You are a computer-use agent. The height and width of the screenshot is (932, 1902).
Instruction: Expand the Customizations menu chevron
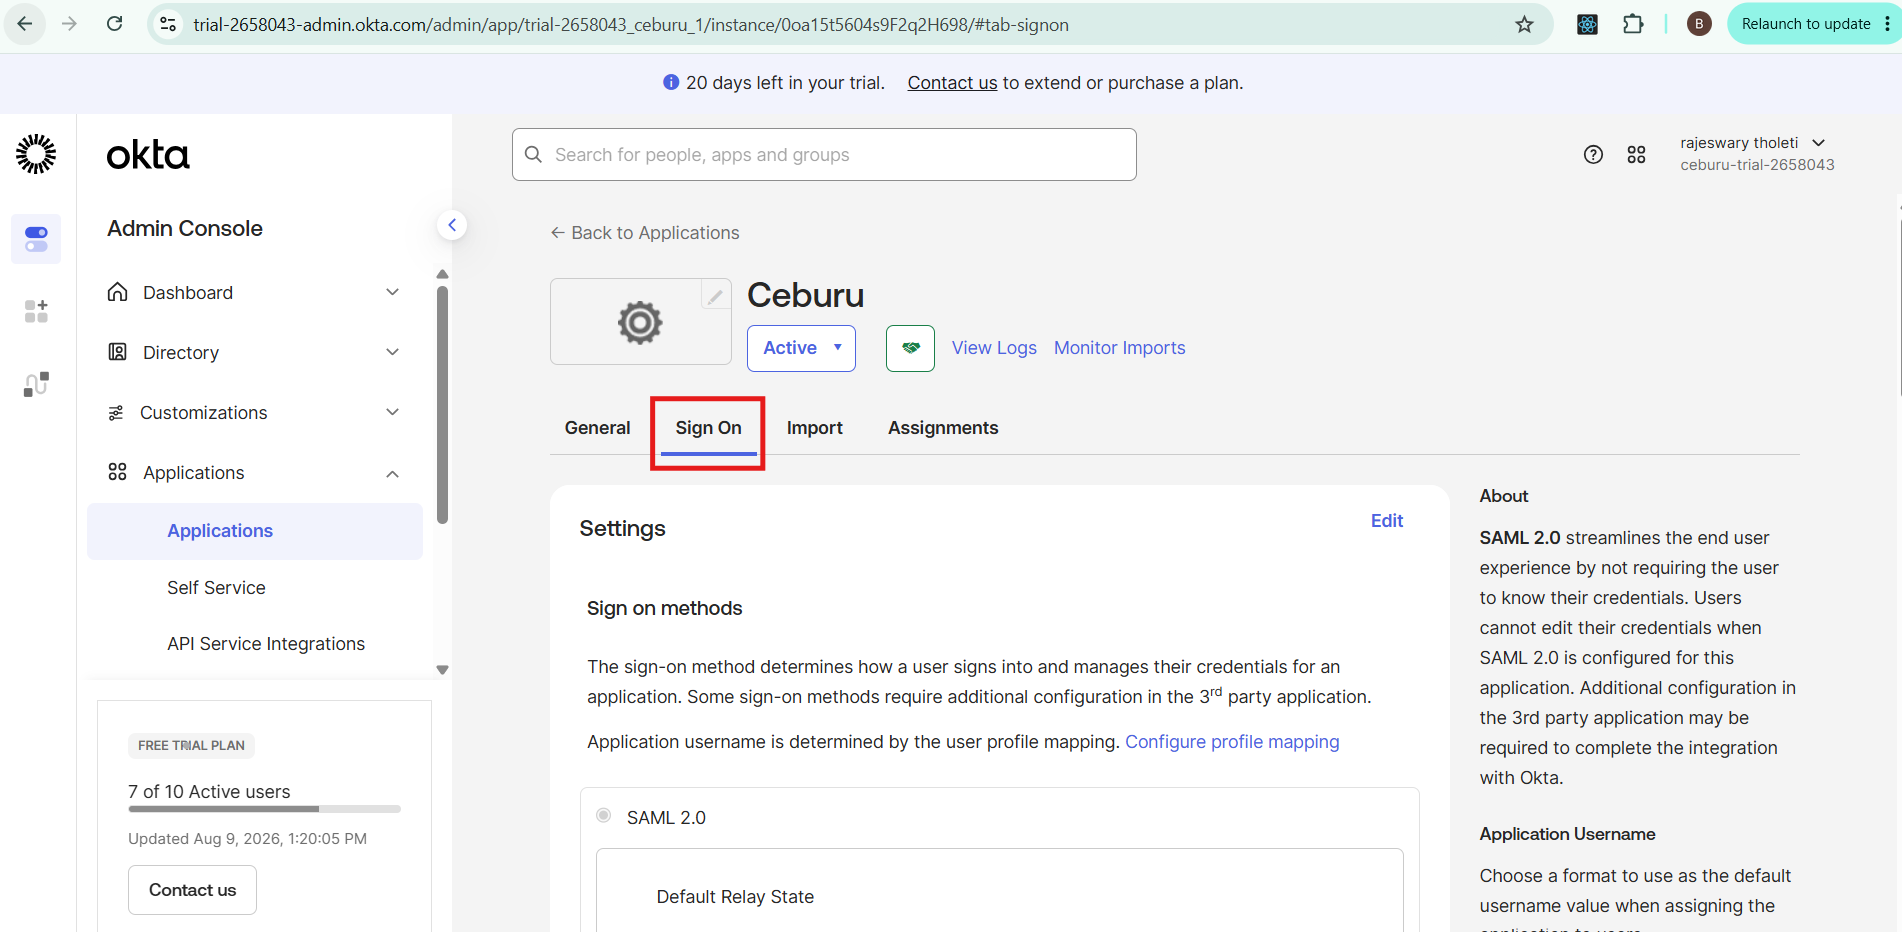(393, 412)
